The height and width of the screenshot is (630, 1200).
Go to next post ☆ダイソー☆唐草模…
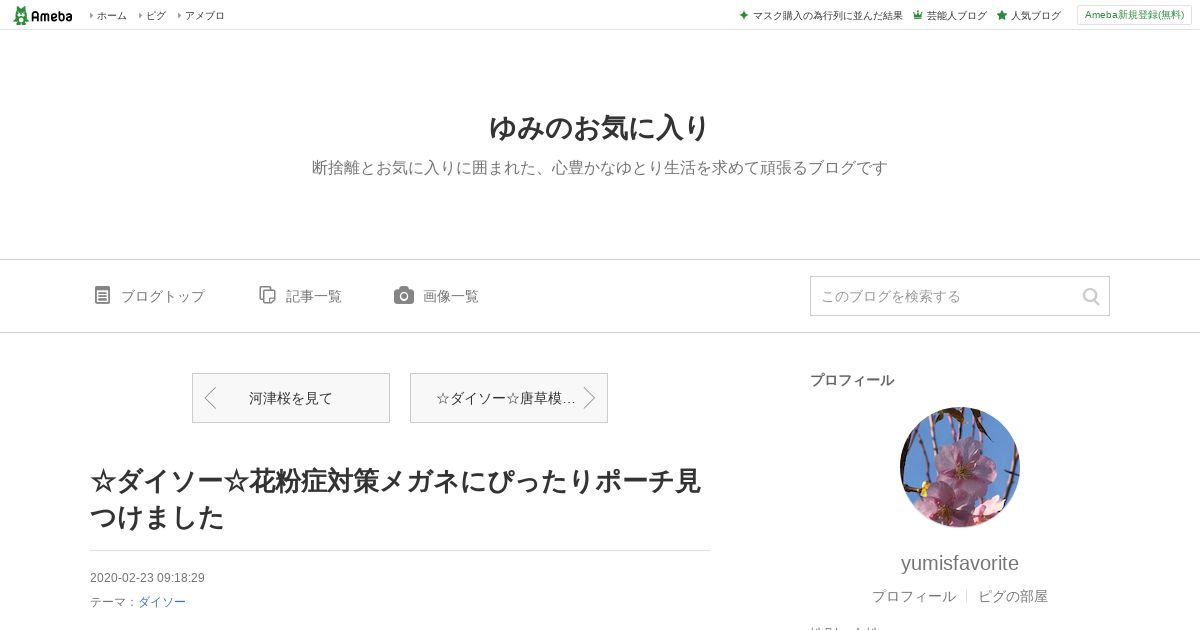pyautogui.click(x=509, y=398)
